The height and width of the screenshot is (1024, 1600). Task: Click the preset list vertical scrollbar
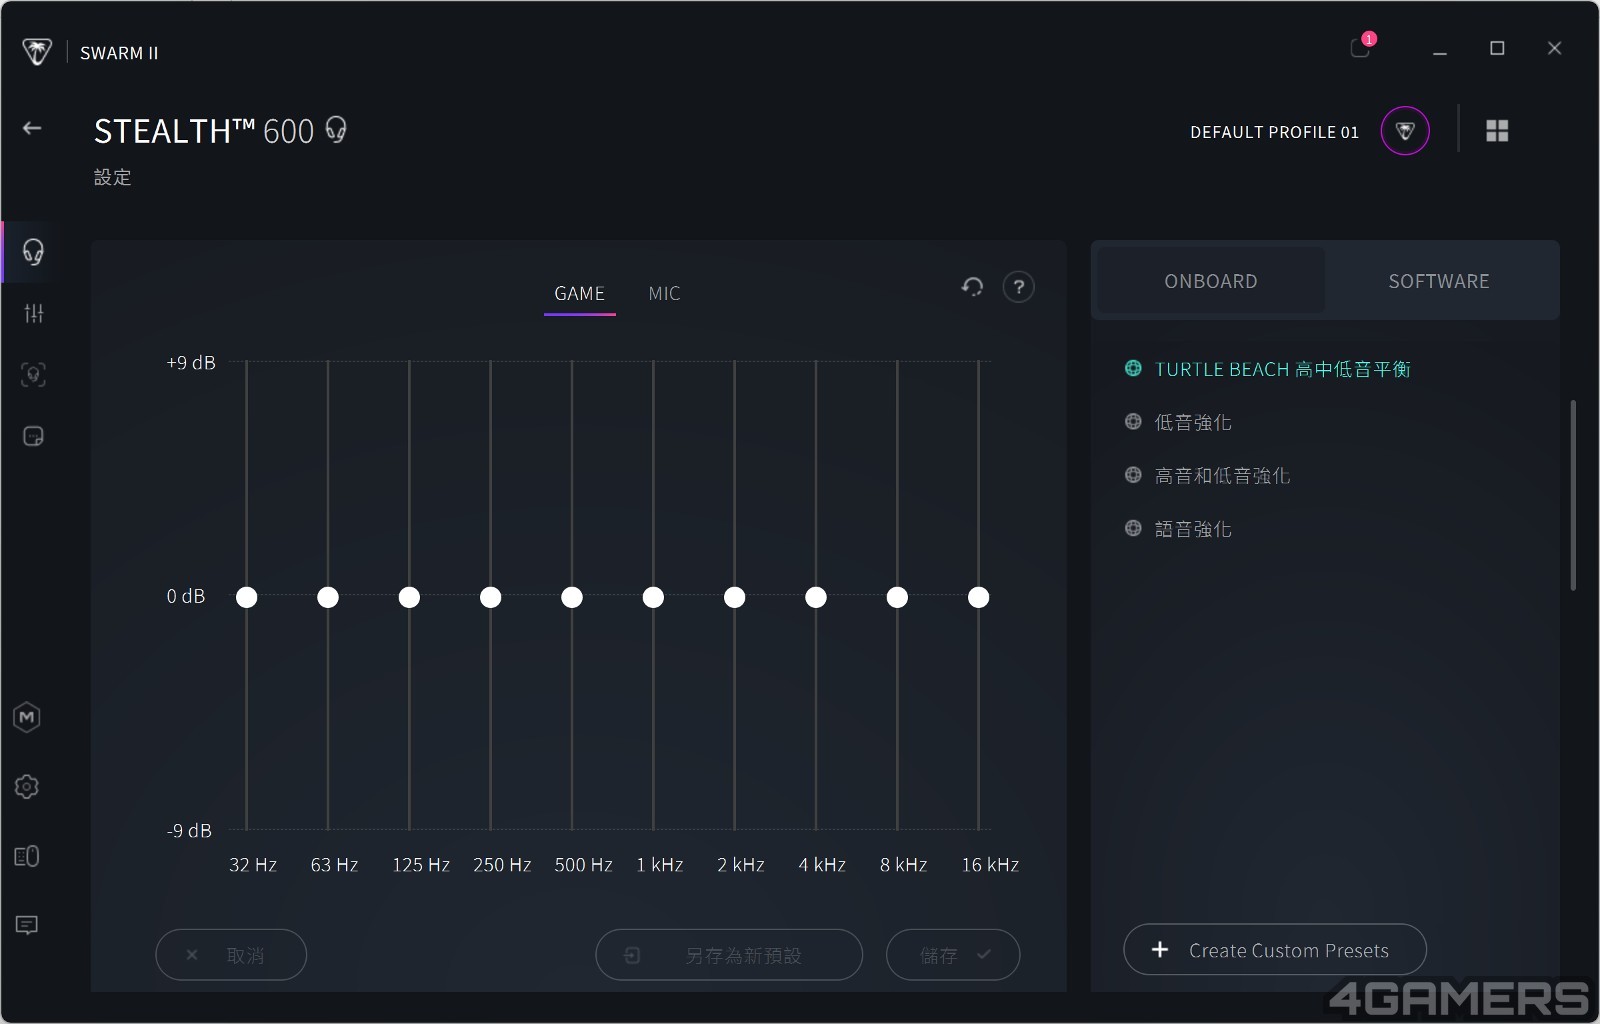coord(1573,495)
